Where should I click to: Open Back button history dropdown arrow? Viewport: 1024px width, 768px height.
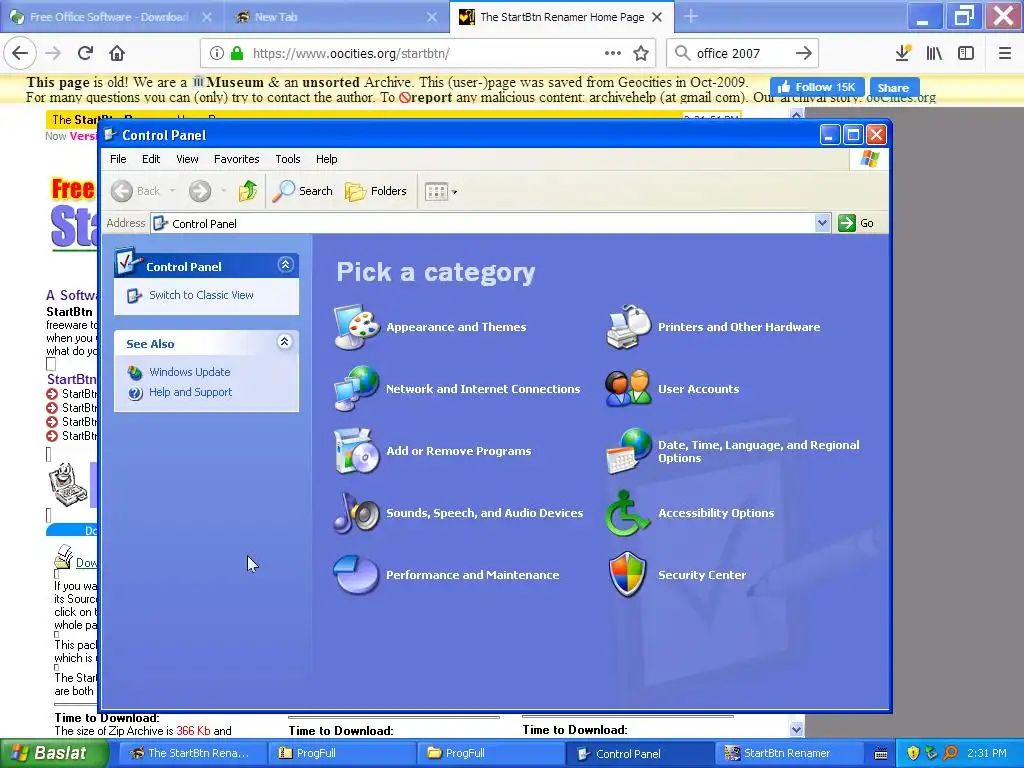172,191
